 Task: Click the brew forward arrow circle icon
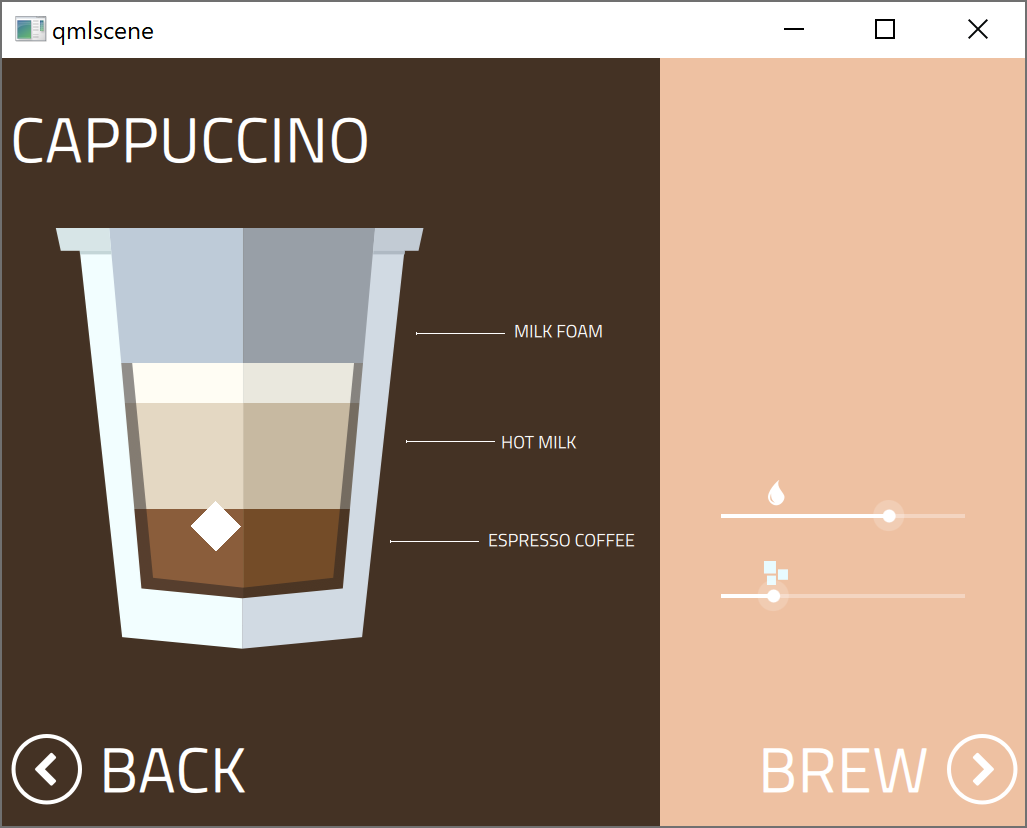click(x=982, y=769)
